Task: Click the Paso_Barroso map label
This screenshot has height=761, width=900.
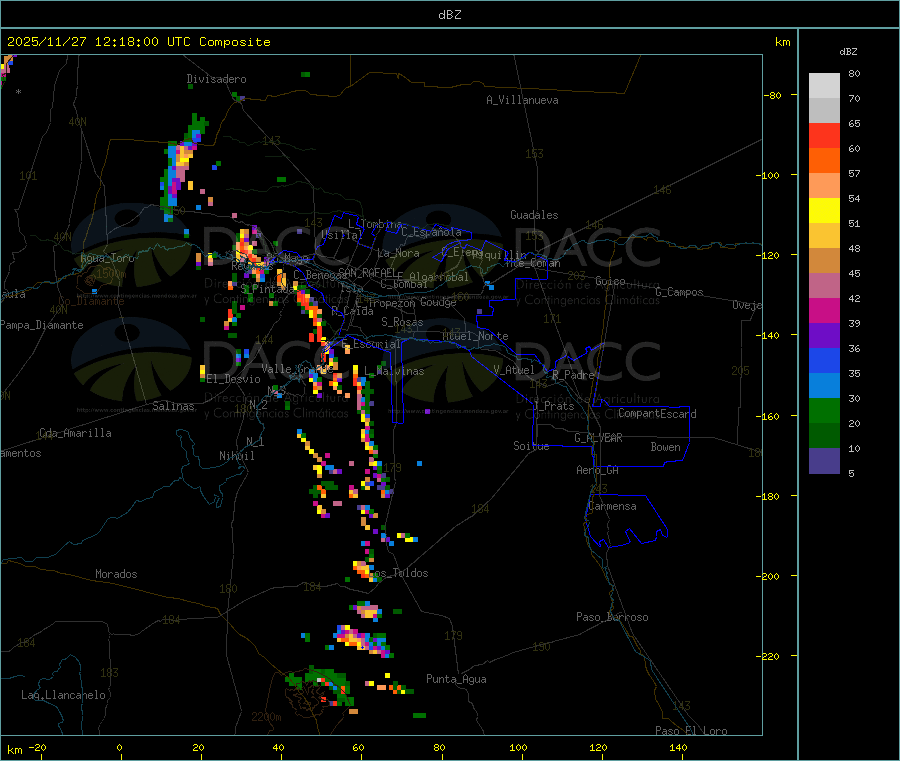Action: pos(612,617)
